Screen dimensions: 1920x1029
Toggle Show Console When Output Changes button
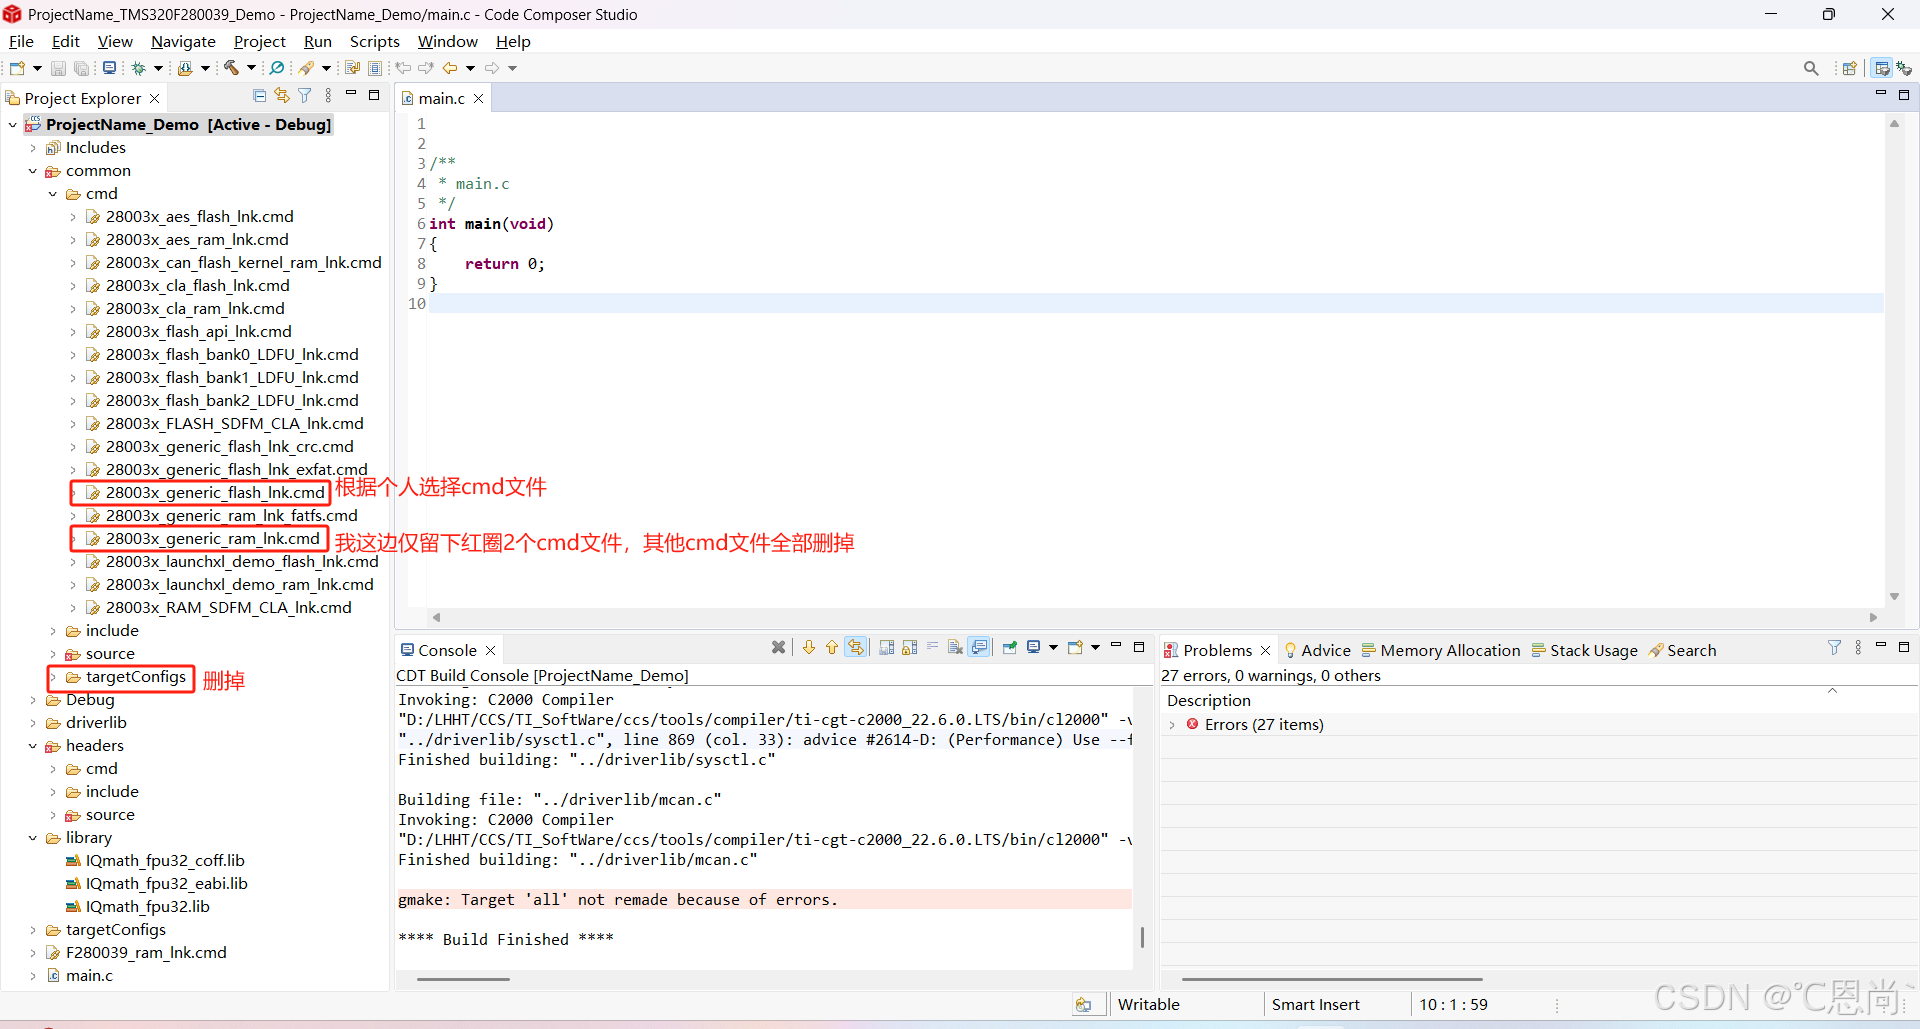[980, 647]
